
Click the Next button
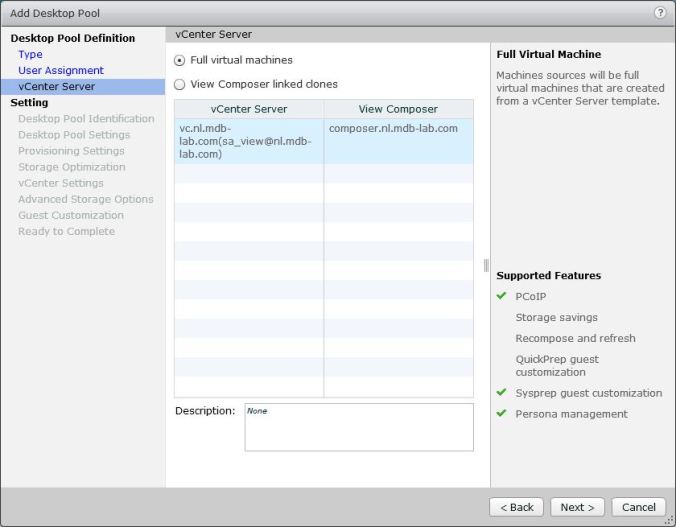point(577,507)
